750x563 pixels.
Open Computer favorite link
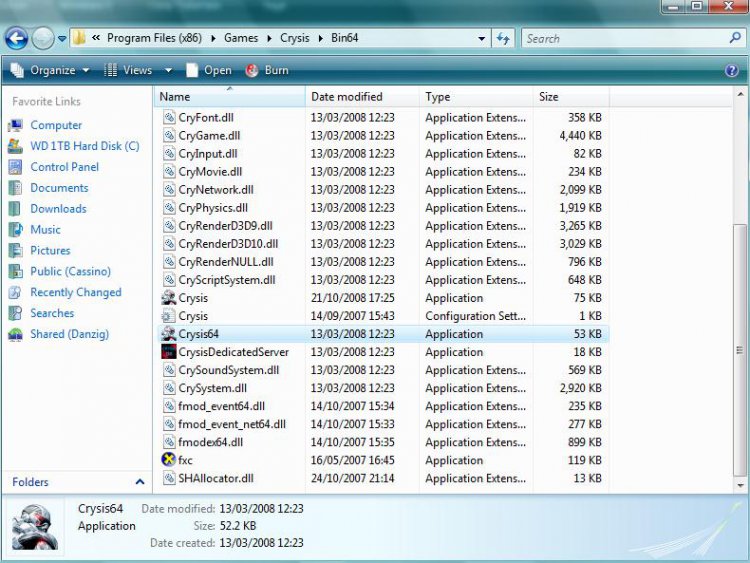(x=56, y=125)
